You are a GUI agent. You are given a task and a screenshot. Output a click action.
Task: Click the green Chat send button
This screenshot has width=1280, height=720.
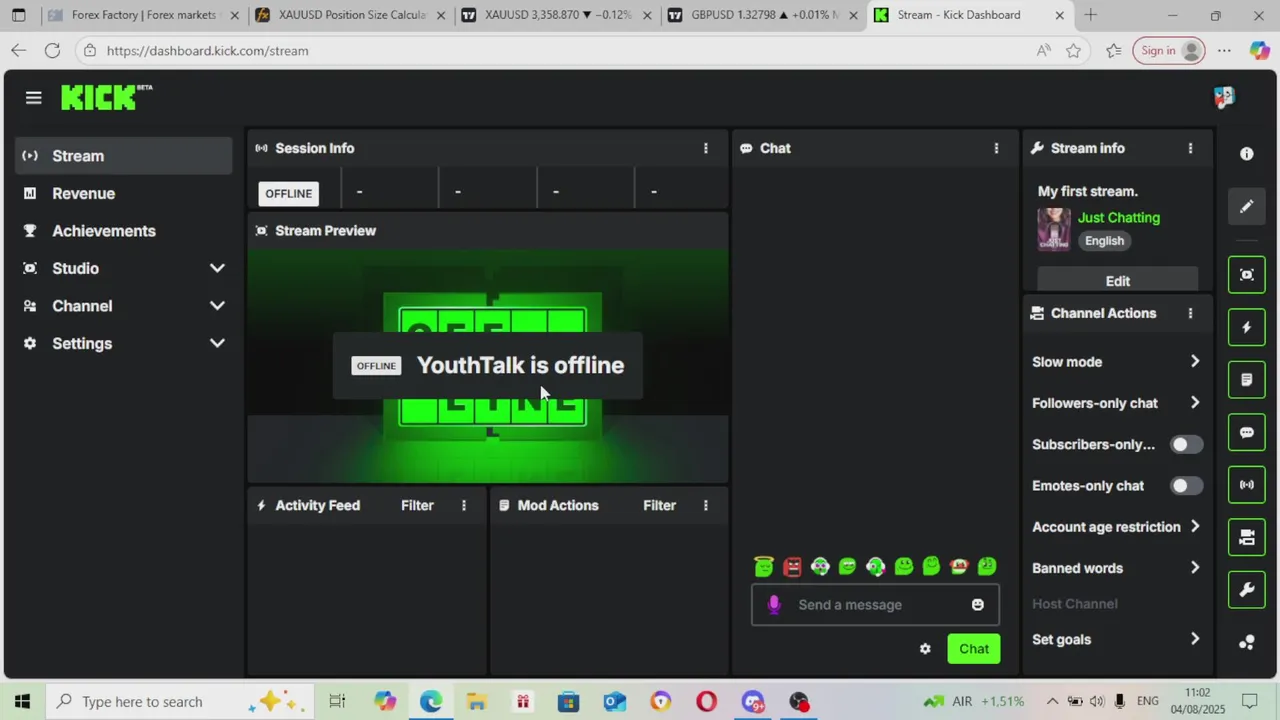tap(974, 649)
